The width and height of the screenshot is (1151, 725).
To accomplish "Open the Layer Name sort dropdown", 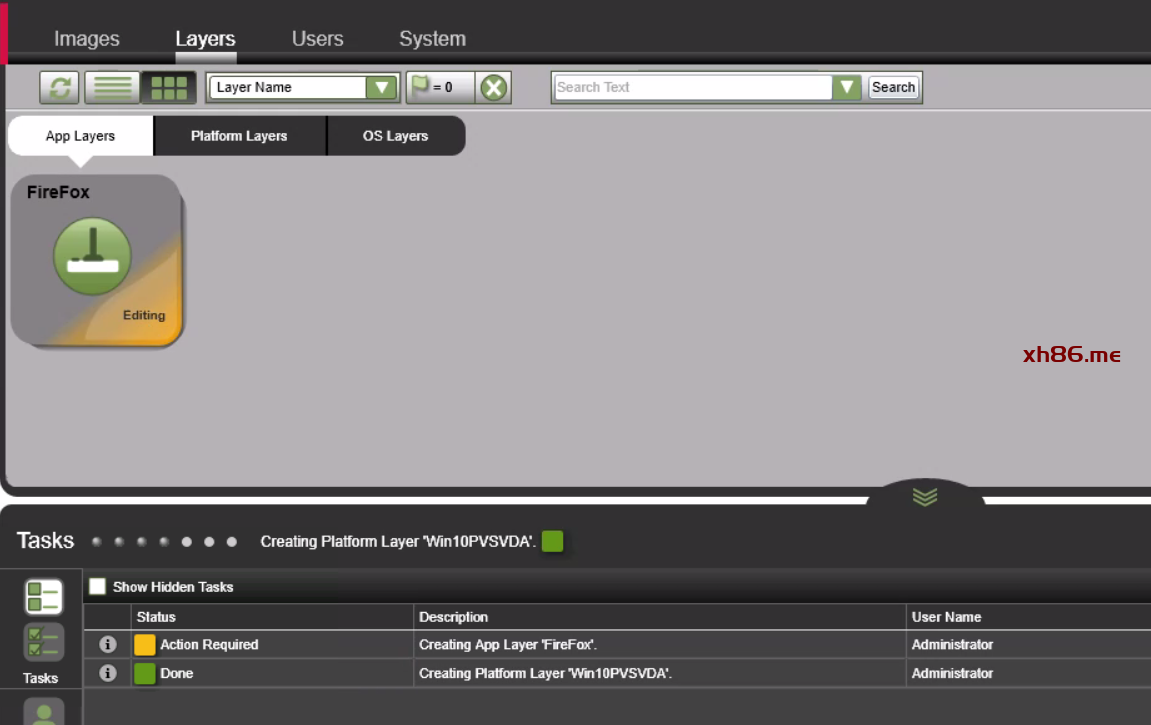I will pos(381,88).
